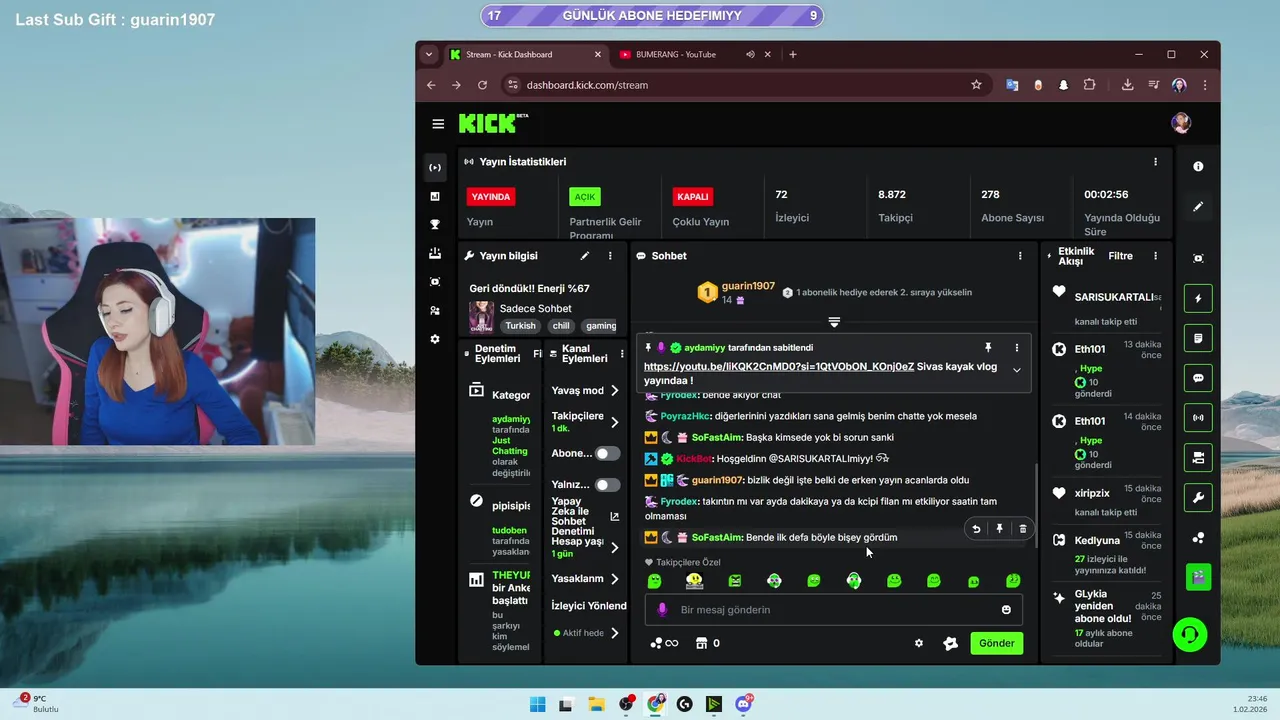1280x720 pixels.
Task: Toggle the notes widget in right rail
Action: (x=1198, y=338)
